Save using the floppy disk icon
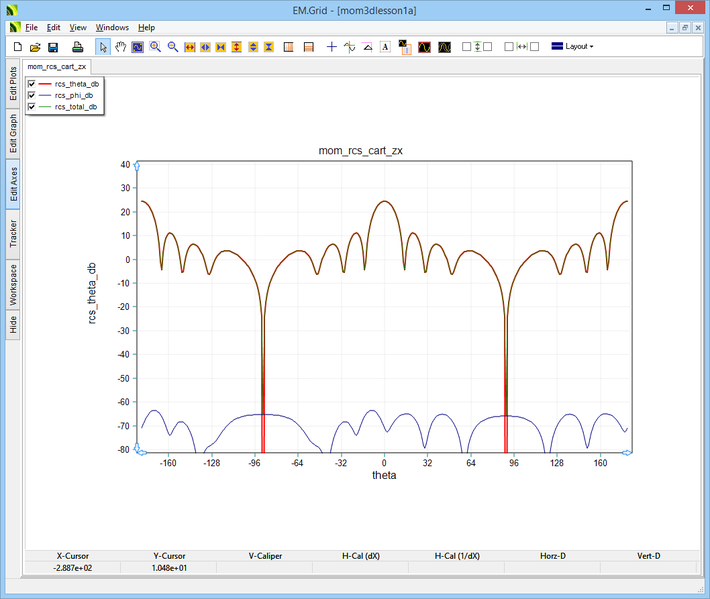 [x=53, y=47]
